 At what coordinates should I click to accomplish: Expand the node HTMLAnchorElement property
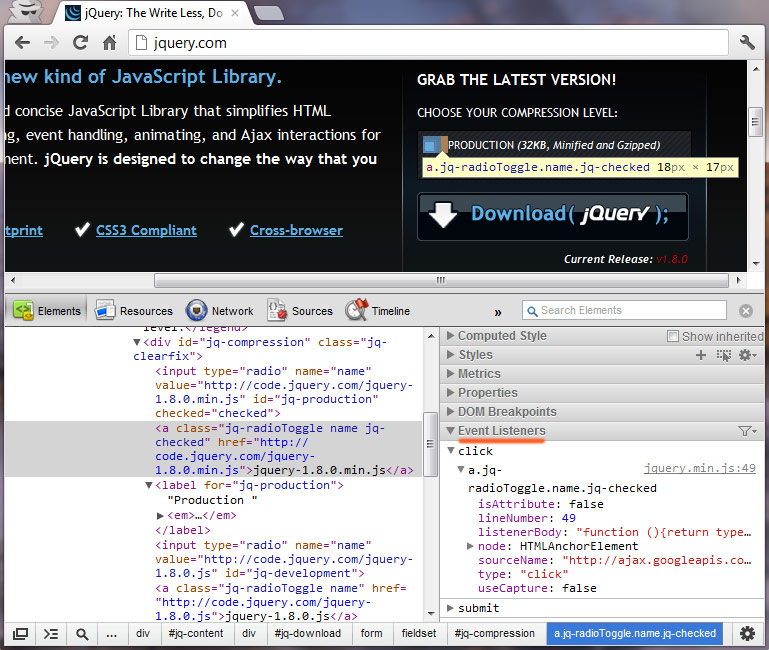(470, 546)
